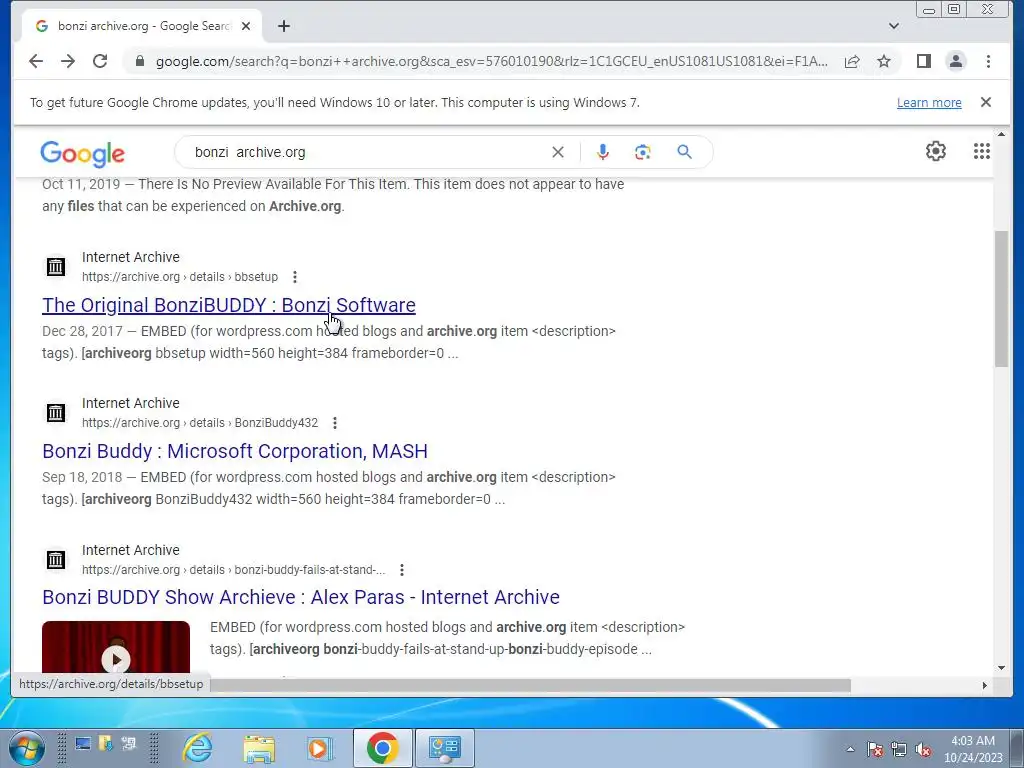View site information via the padlock icon
The width and height of the screenshot is (1024, 768).
(x=139, y=61)
